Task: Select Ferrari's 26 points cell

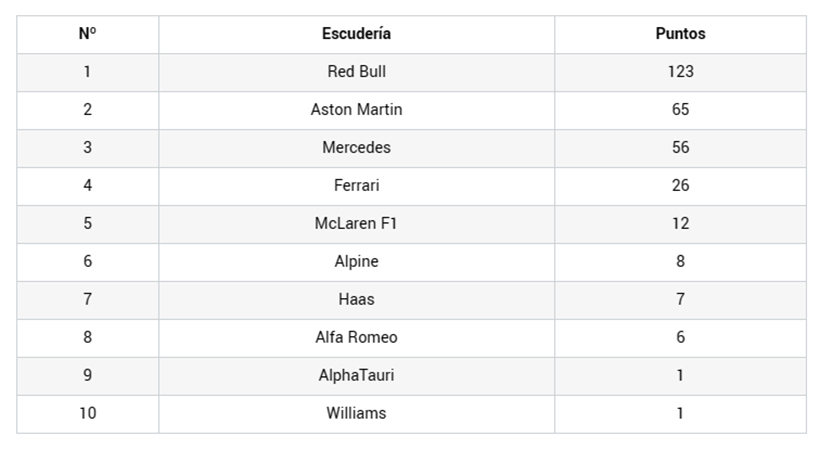Action: coord(680,186)
